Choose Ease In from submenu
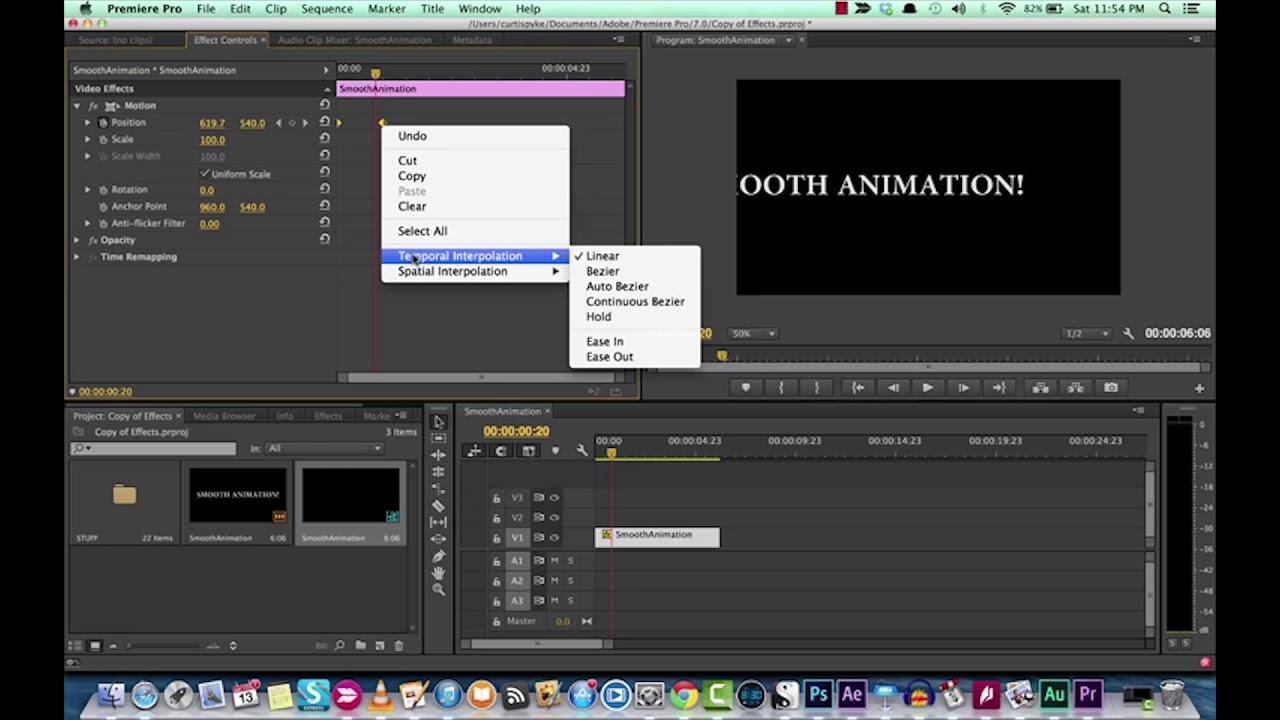The image size is (1280, 720). 604,341
